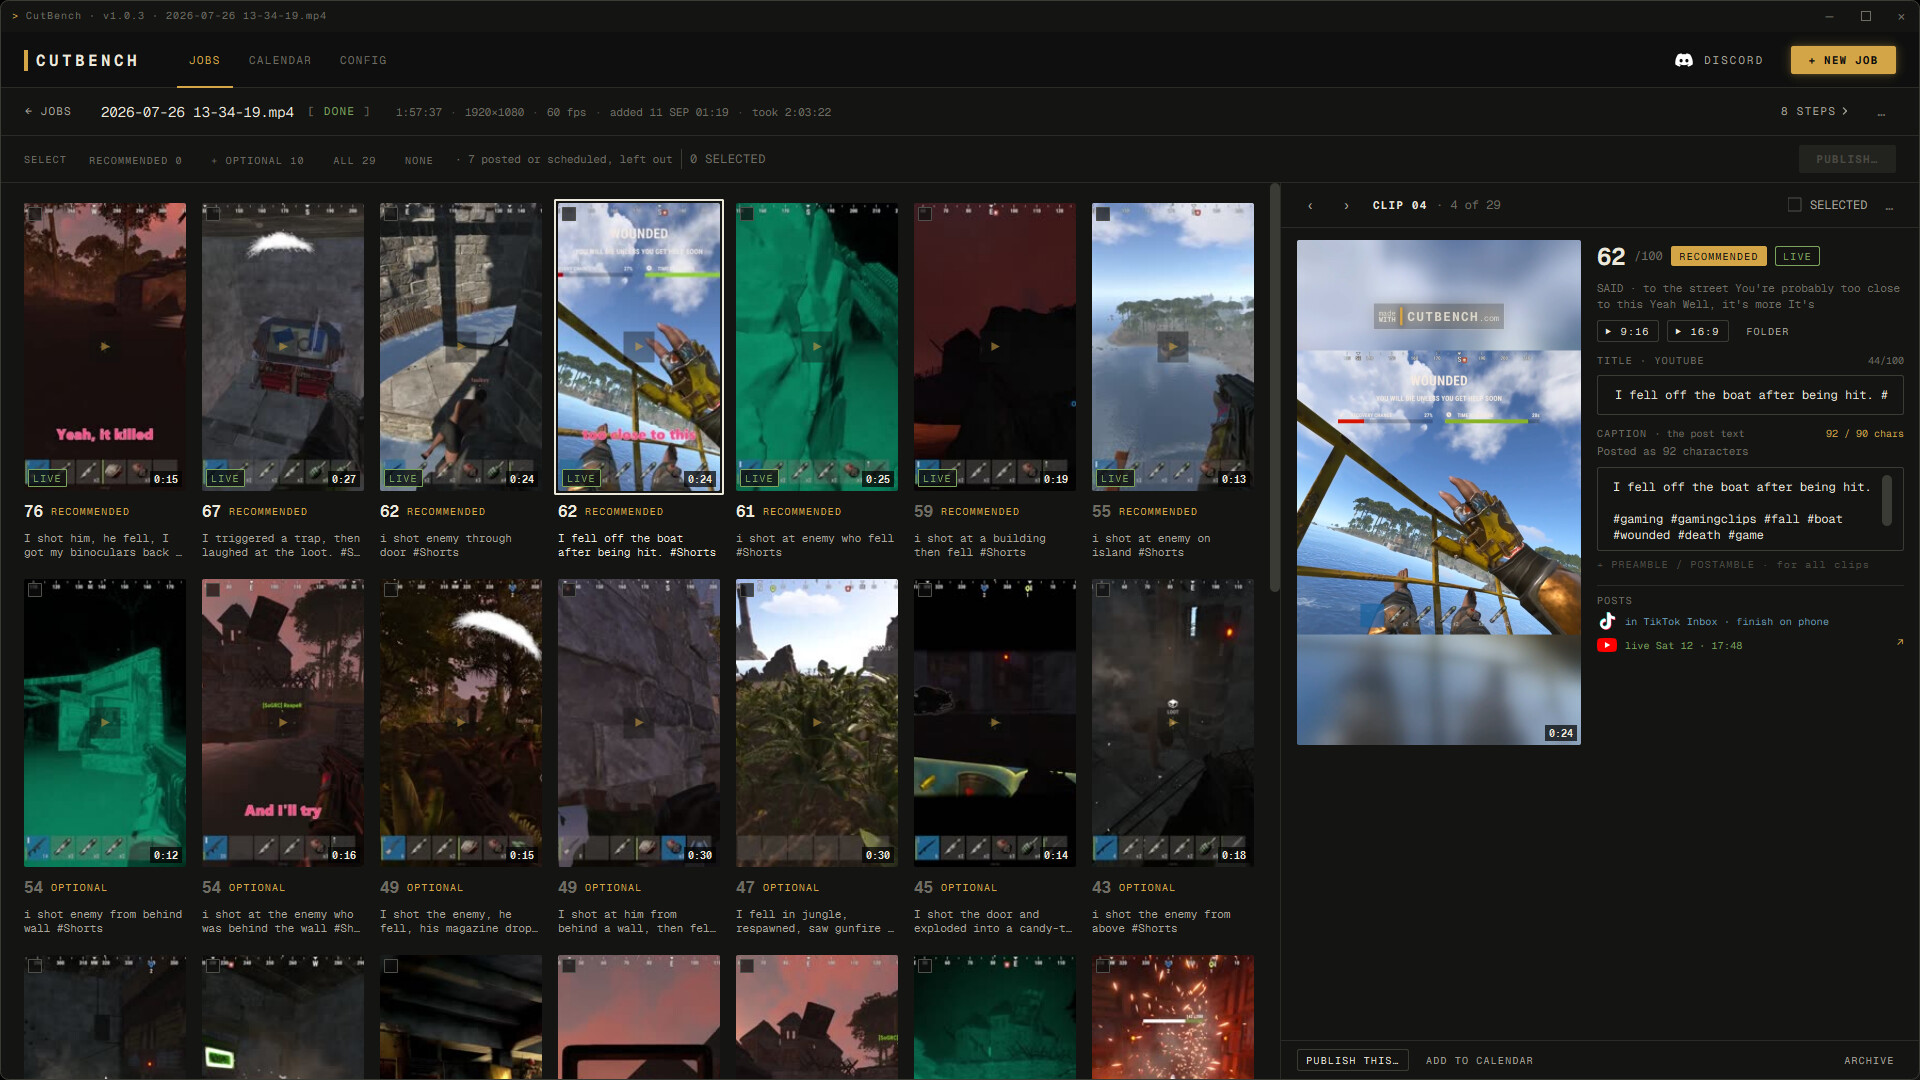Viewport: 1920px width, 1080px height.
Task: Switch to the Config tab
Action: [363, 61]
